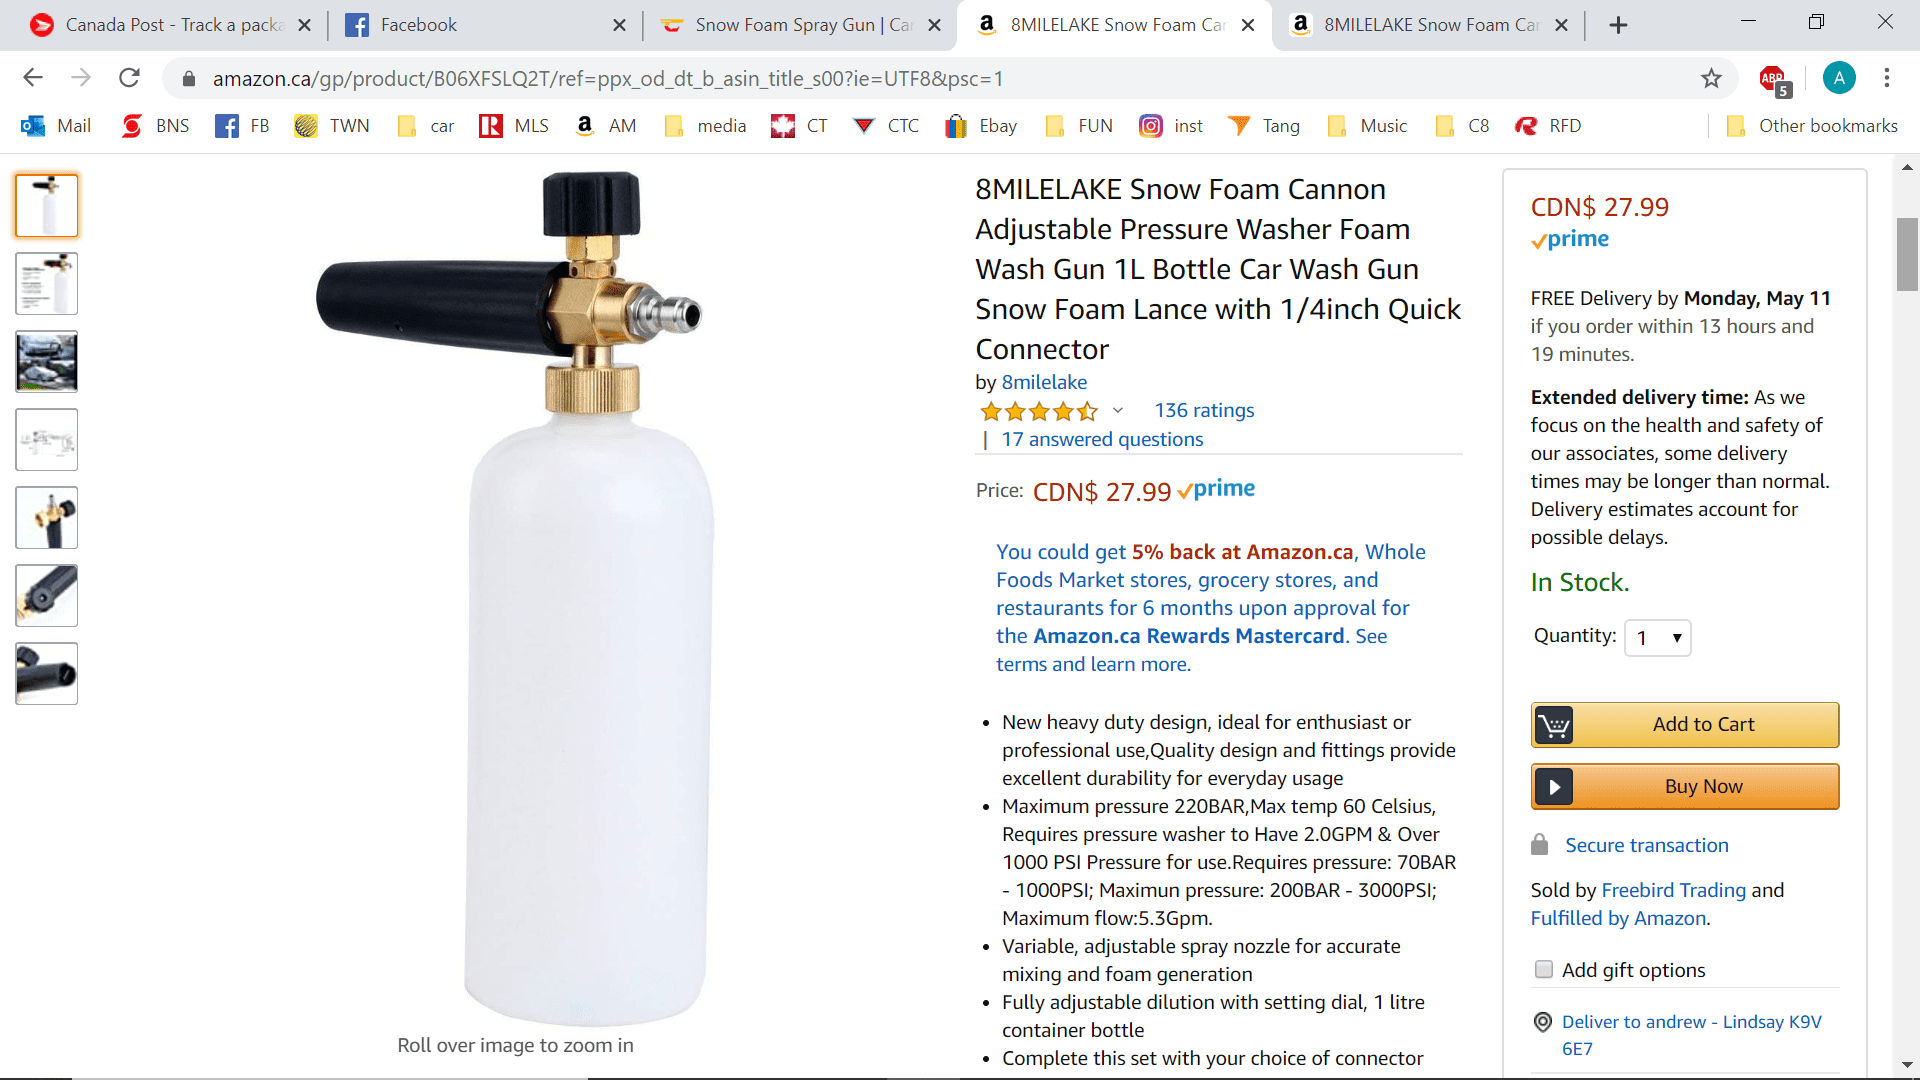Click the Buy Now button
The height and width of the screenshot is (1080, 1920).
[1684, 786]
